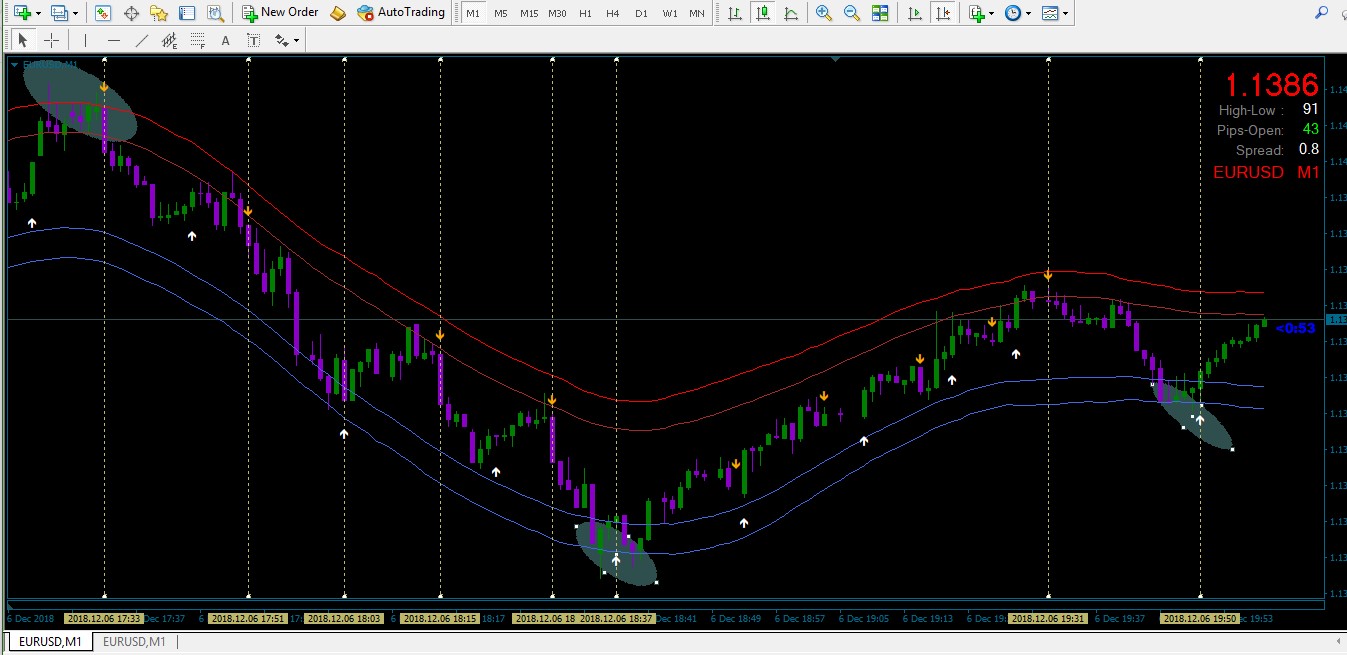Draw a horizontal line tool

tap(113, 41)
